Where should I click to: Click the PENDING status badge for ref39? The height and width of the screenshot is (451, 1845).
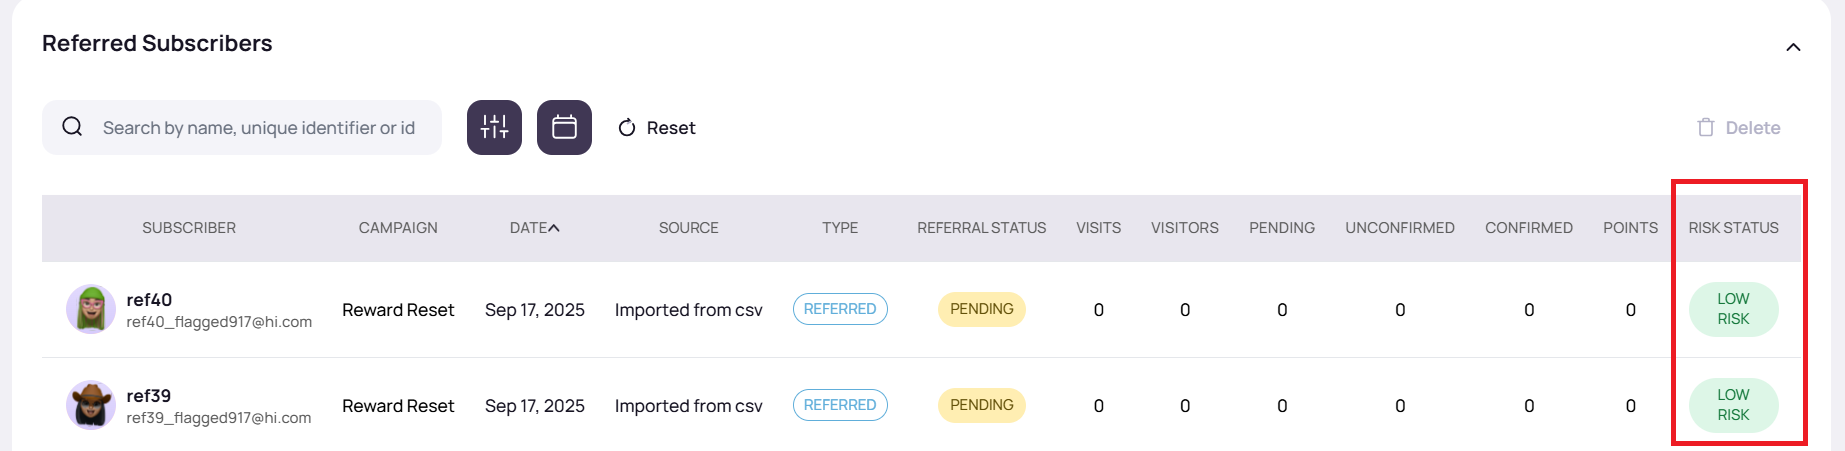pos(981,405)
